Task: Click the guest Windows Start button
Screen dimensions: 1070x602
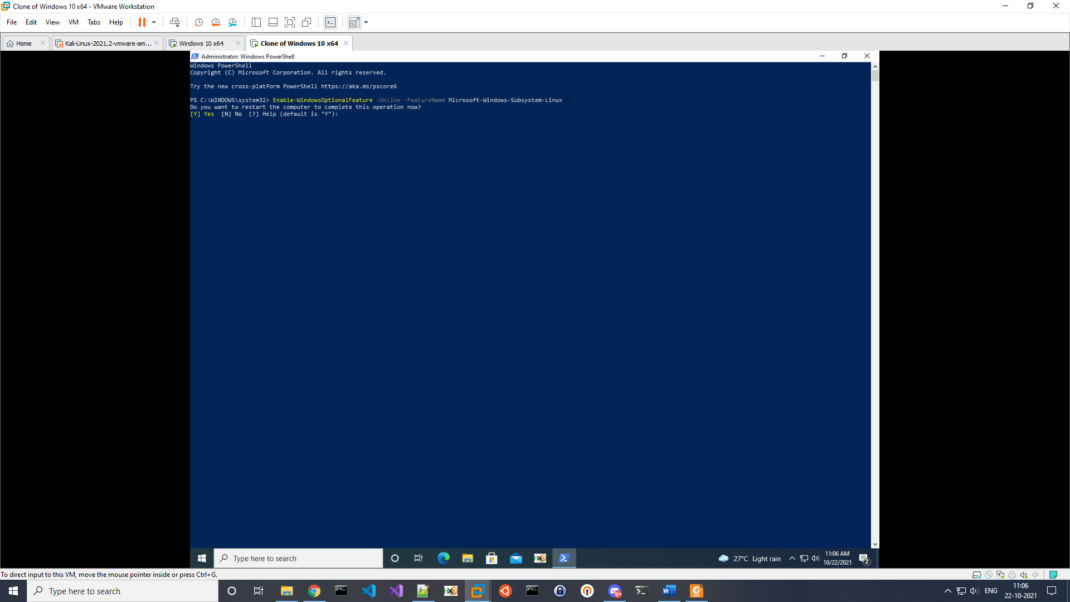Action: (x=202, y=558)
